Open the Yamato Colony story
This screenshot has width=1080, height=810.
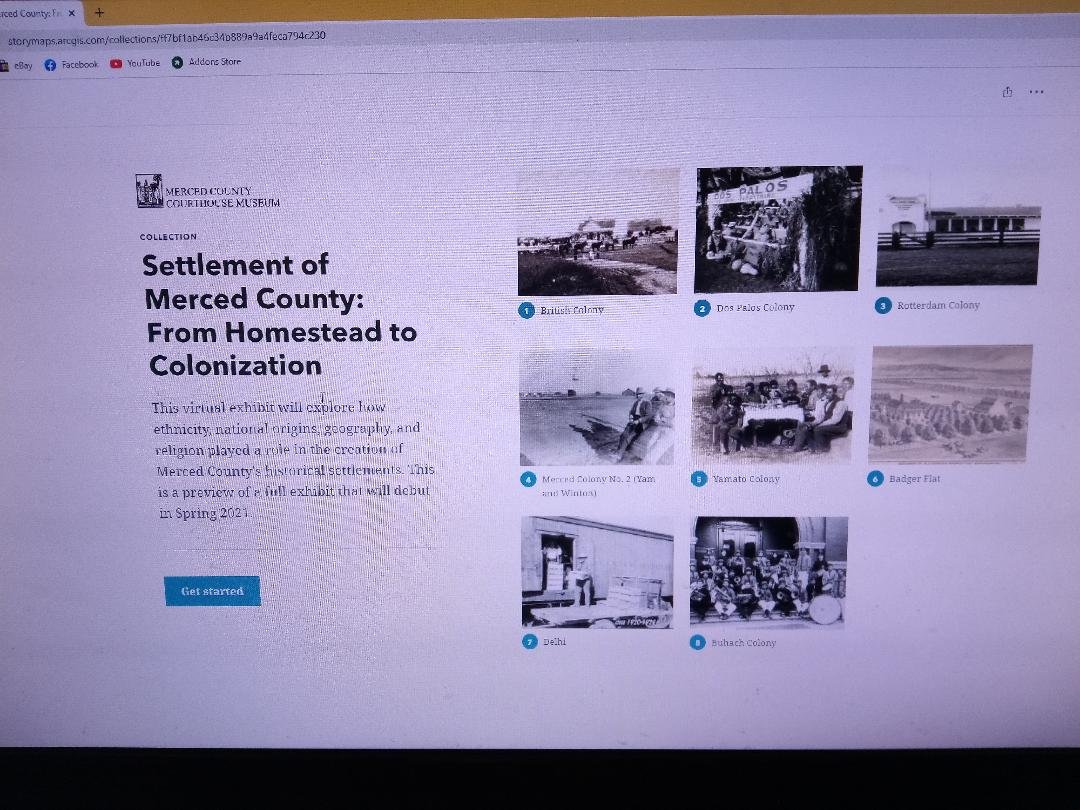tap(771, 405)
